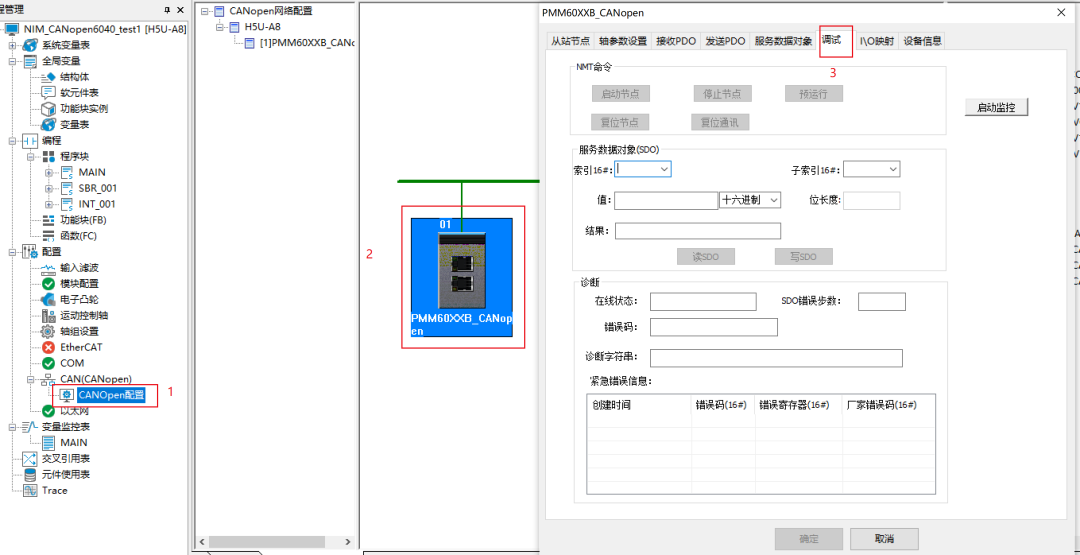1080x555 pixels.
Task: Click the COM green check icon
Action: [48, 363]
